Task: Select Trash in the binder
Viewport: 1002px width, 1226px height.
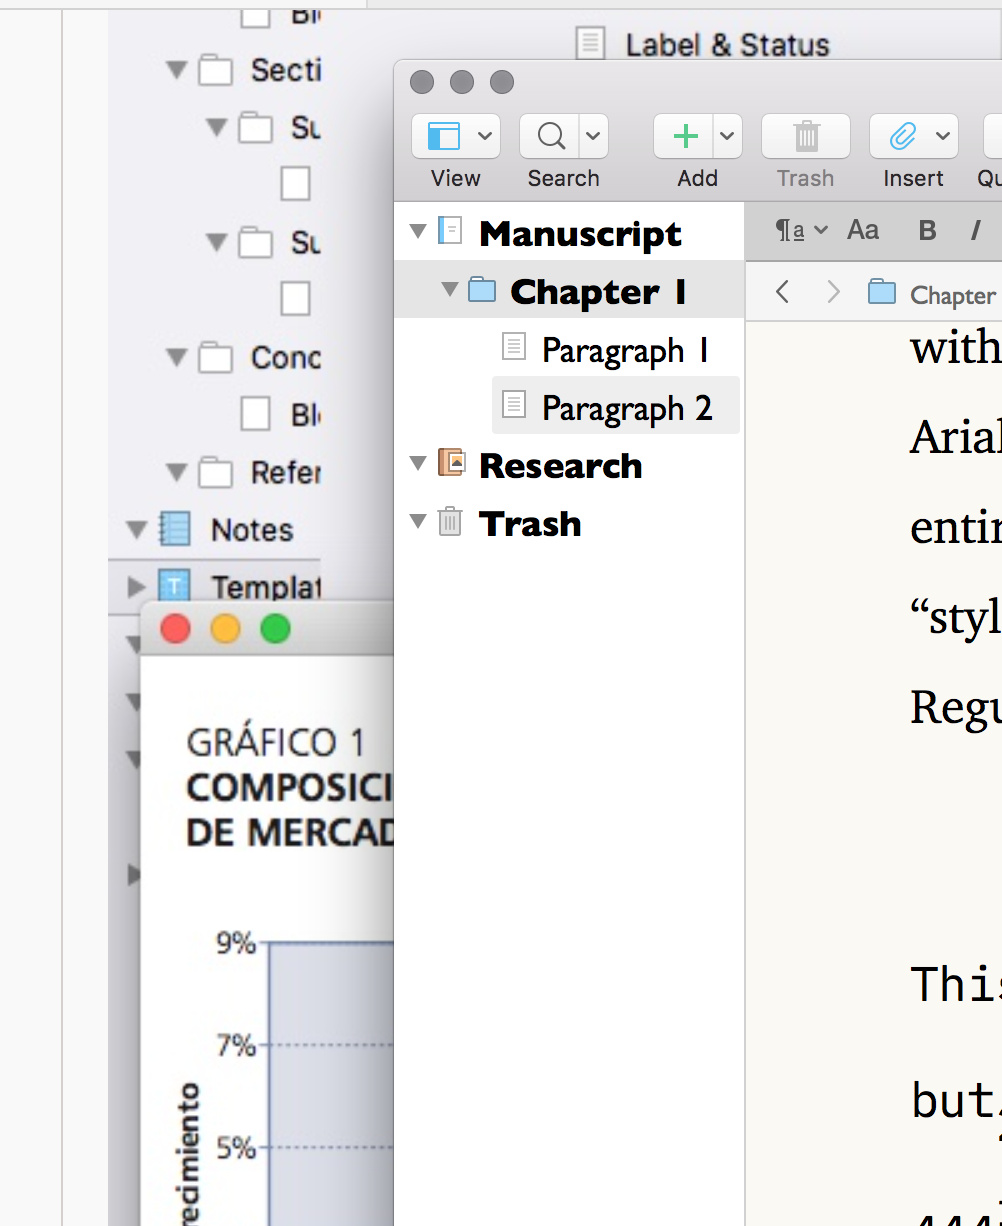Action: point(530,523)
